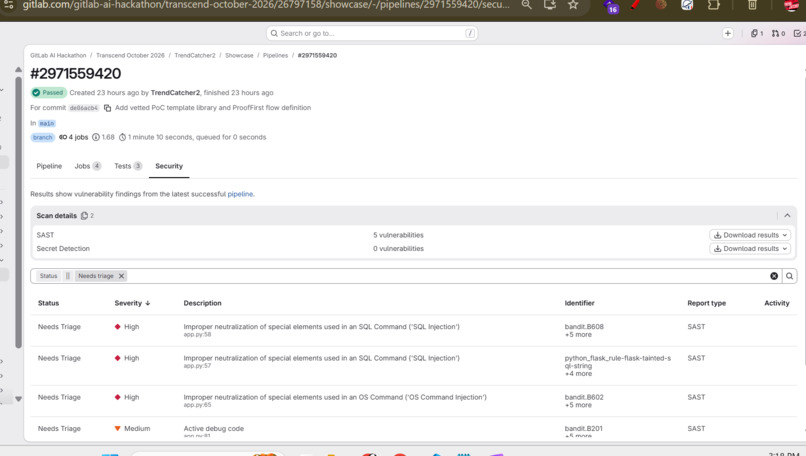Image resolution: width=806 pixels, height=456 pixels.
Task: Open the browser extensions puzzle icon
Action: coord(713,5)
